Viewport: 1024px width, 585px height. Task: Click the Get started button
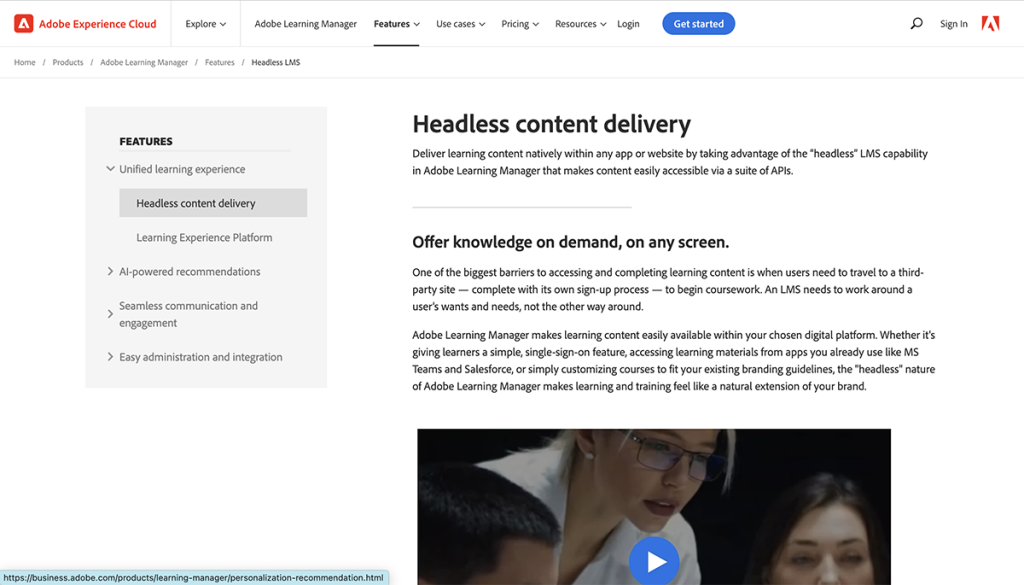tap(698, 23)
